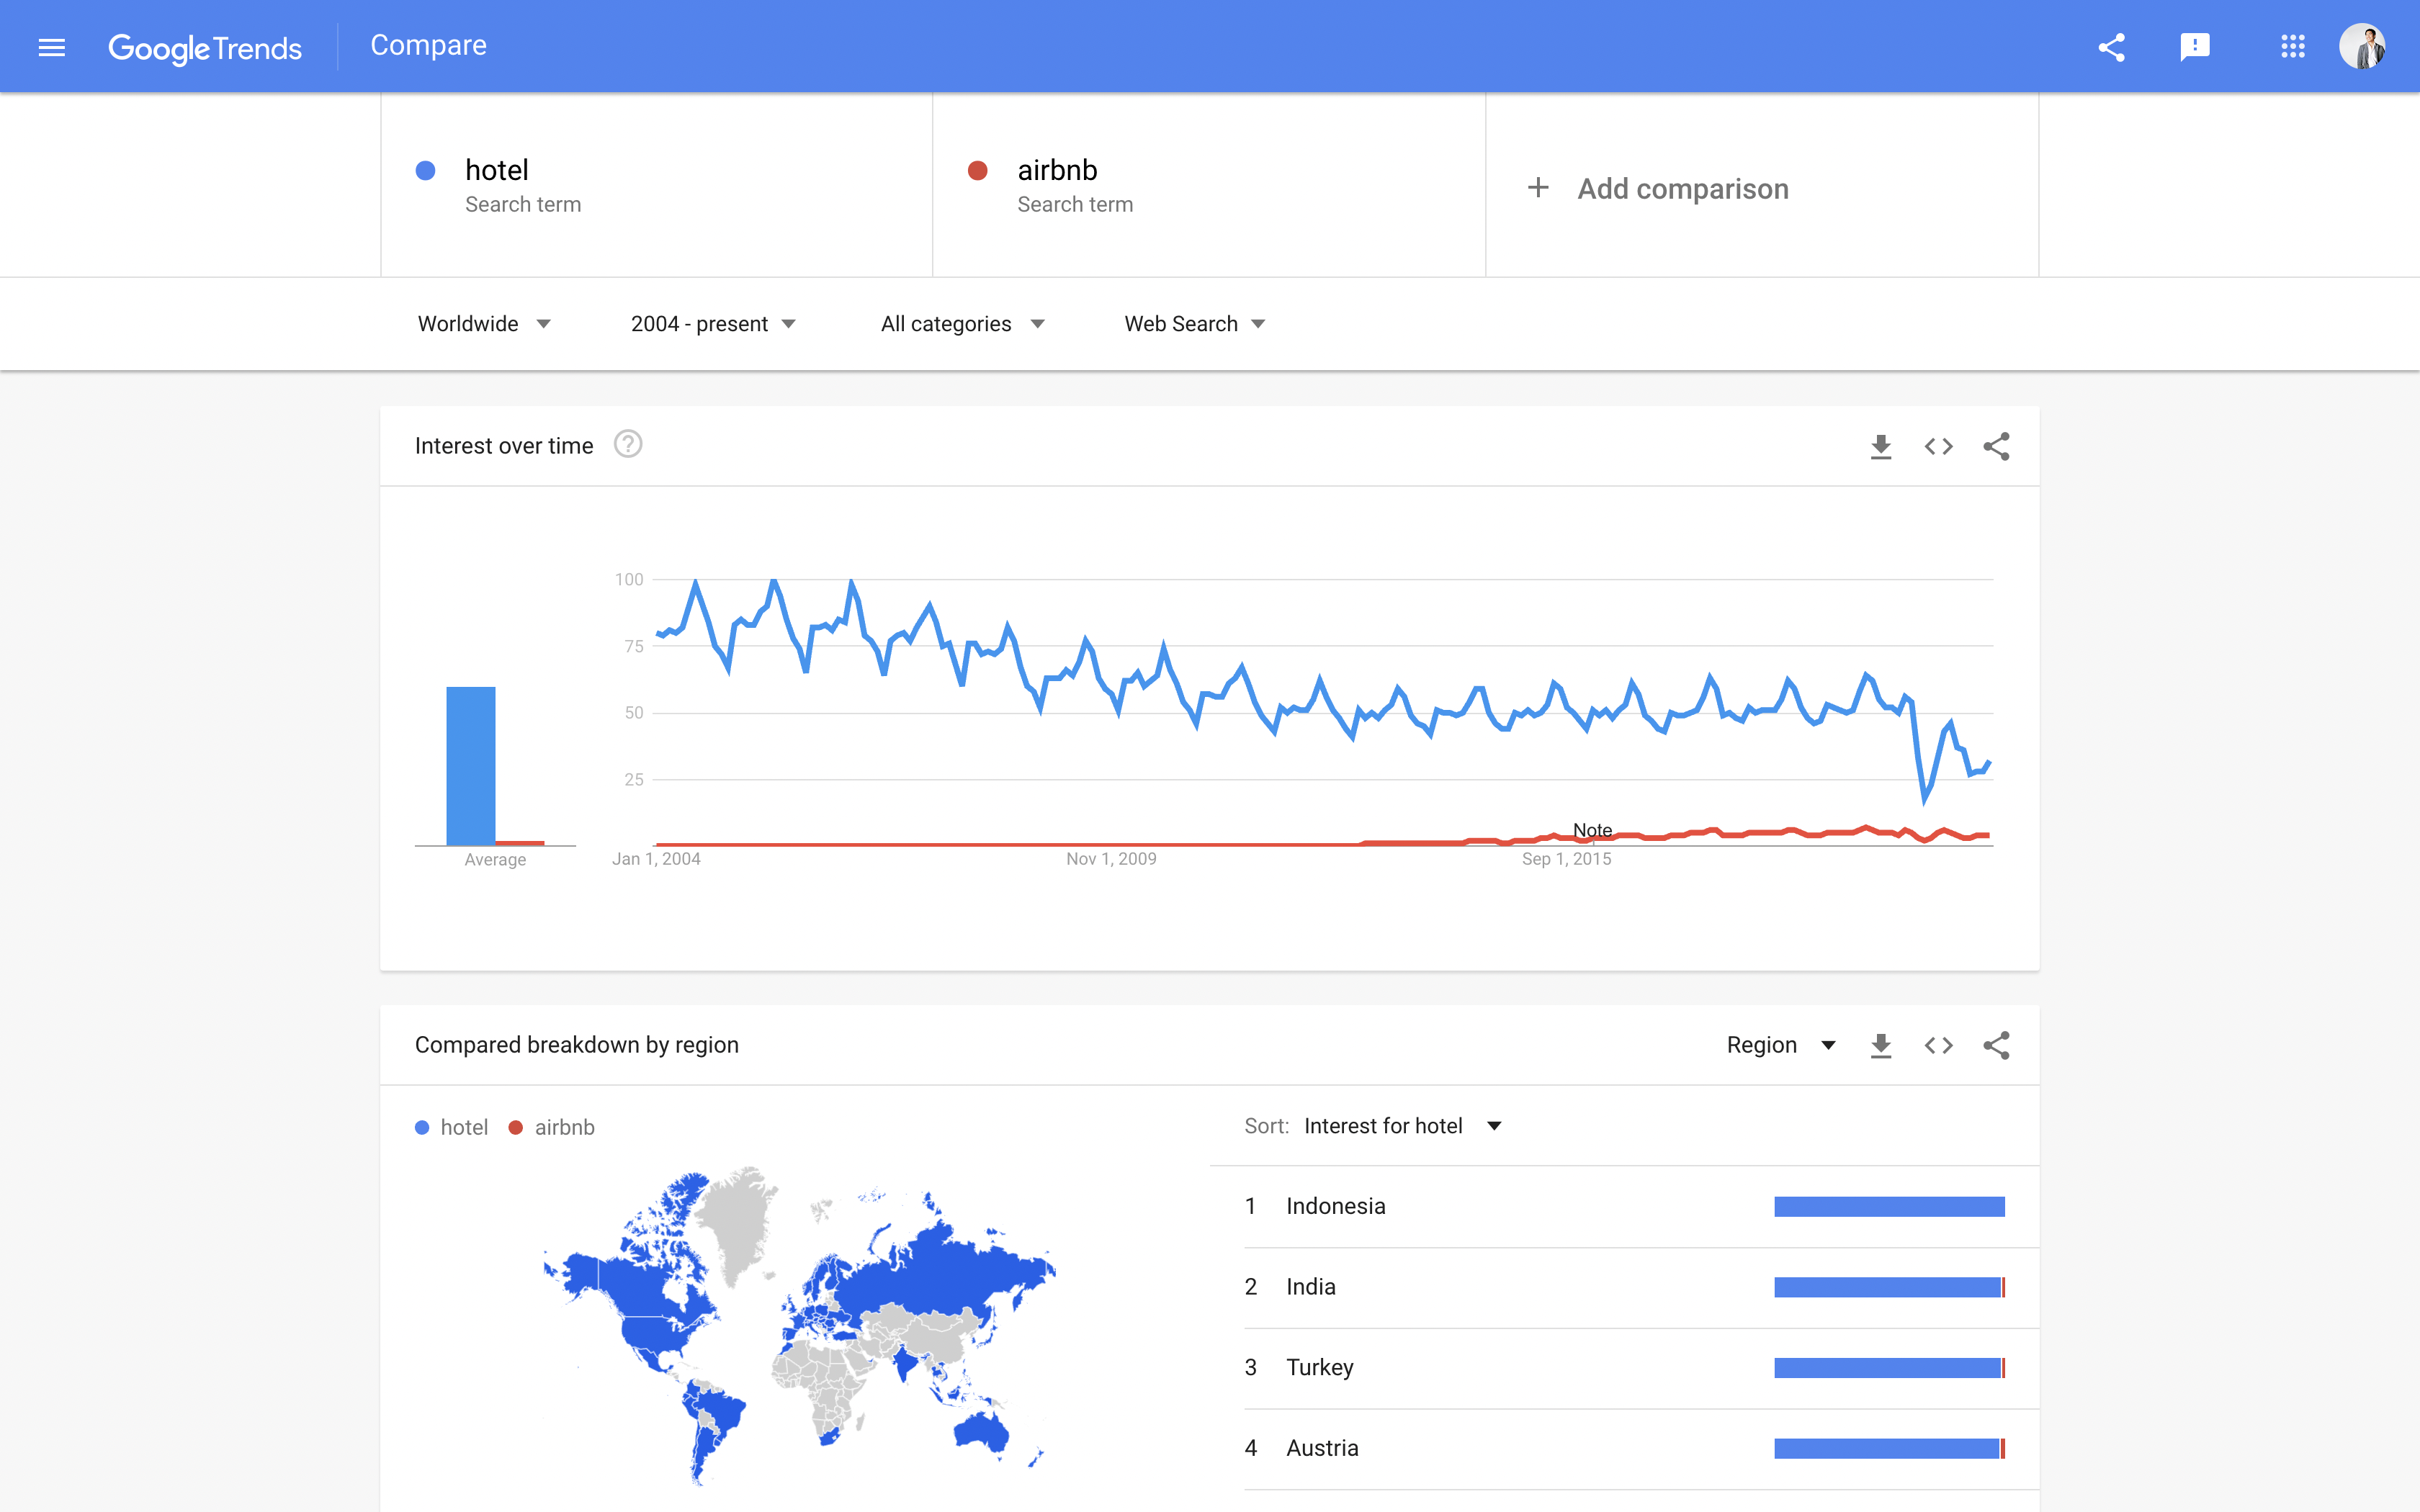Click the Compare page title

(428, 45)
